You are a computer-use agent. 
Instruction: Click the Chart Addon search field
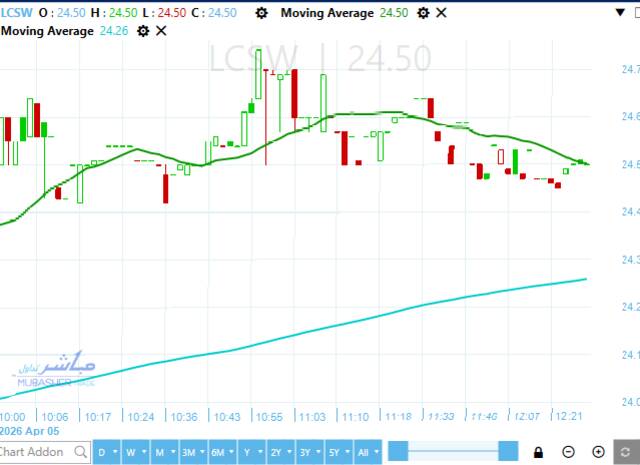pos(36,452)
